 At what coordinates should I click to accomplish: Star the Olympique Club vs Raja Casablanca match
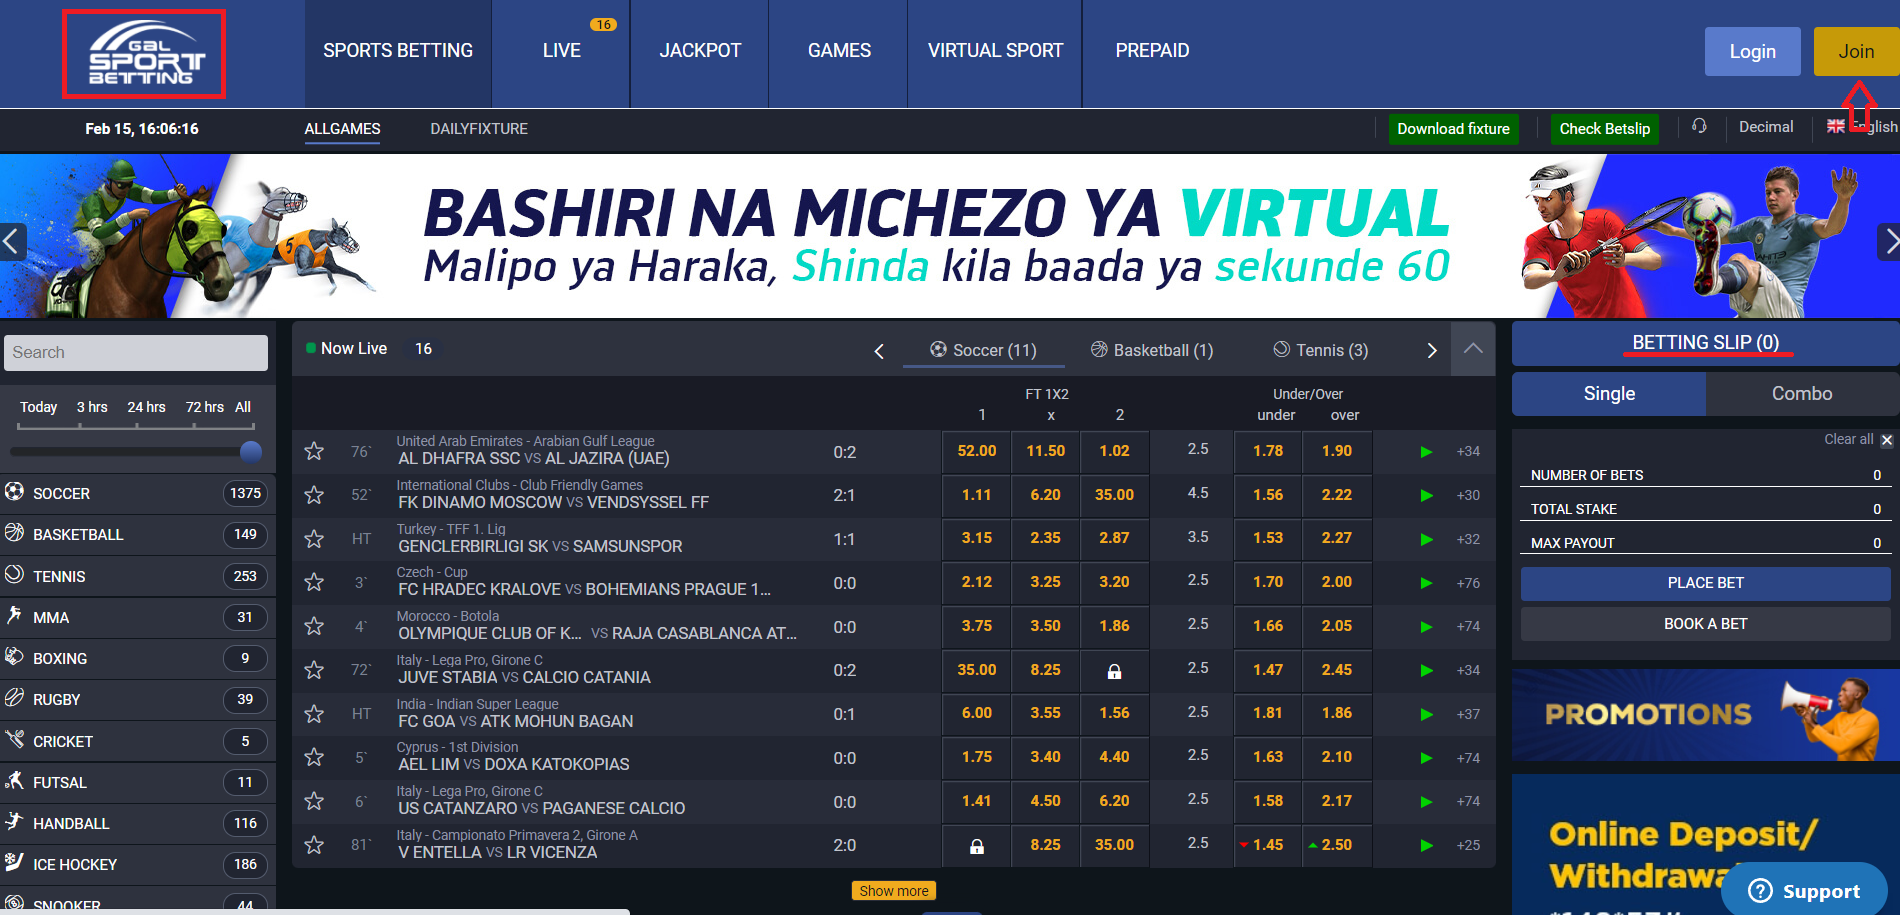click(x=314, y=626)
